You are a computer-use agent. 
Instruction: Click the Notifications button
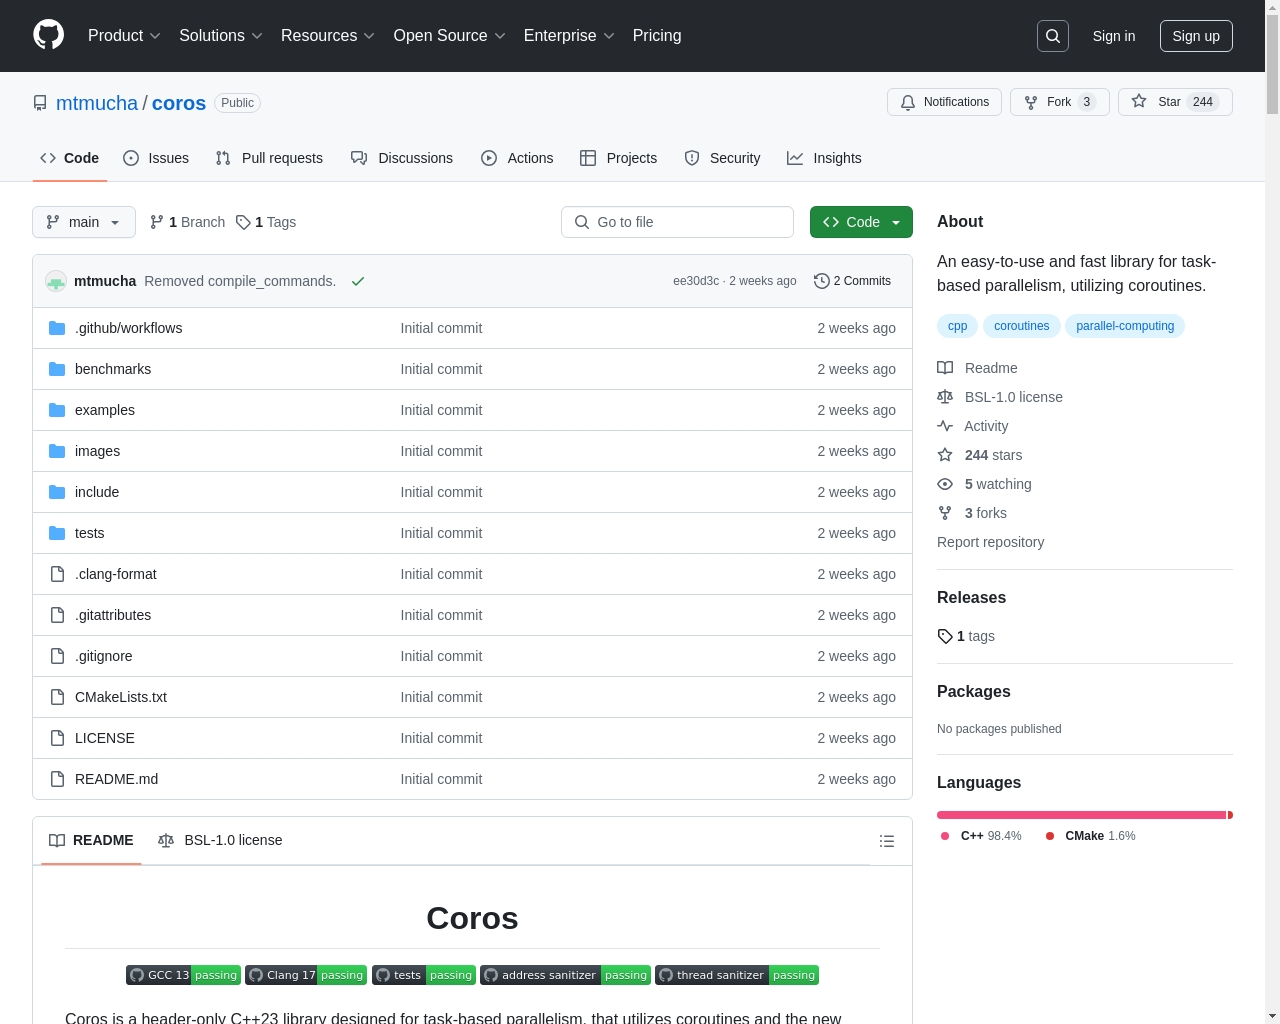coord(944,102)
